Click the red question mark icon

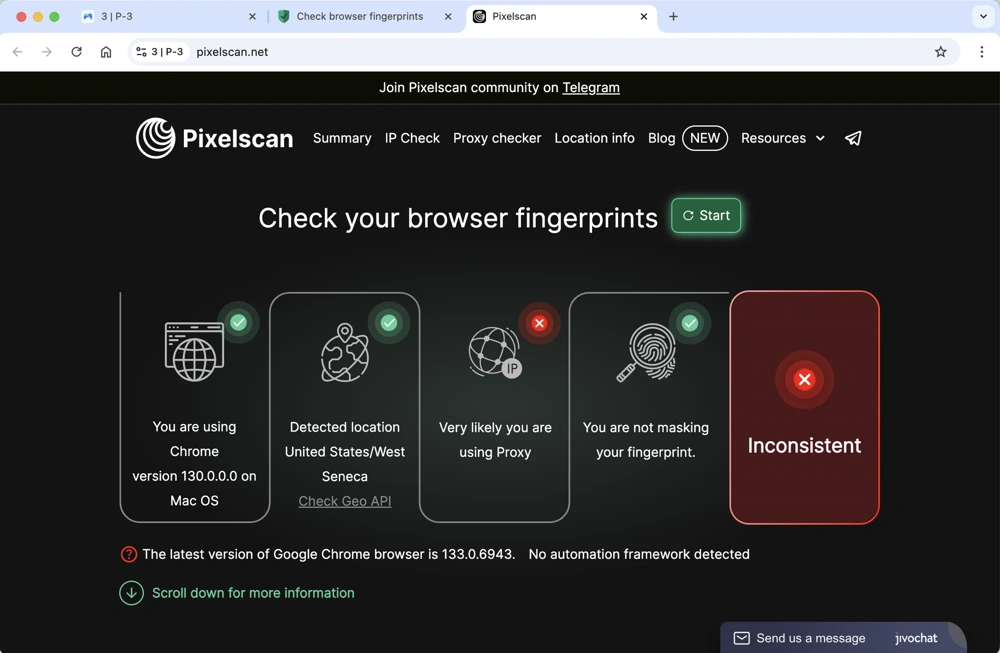click(x=129, y=554)
